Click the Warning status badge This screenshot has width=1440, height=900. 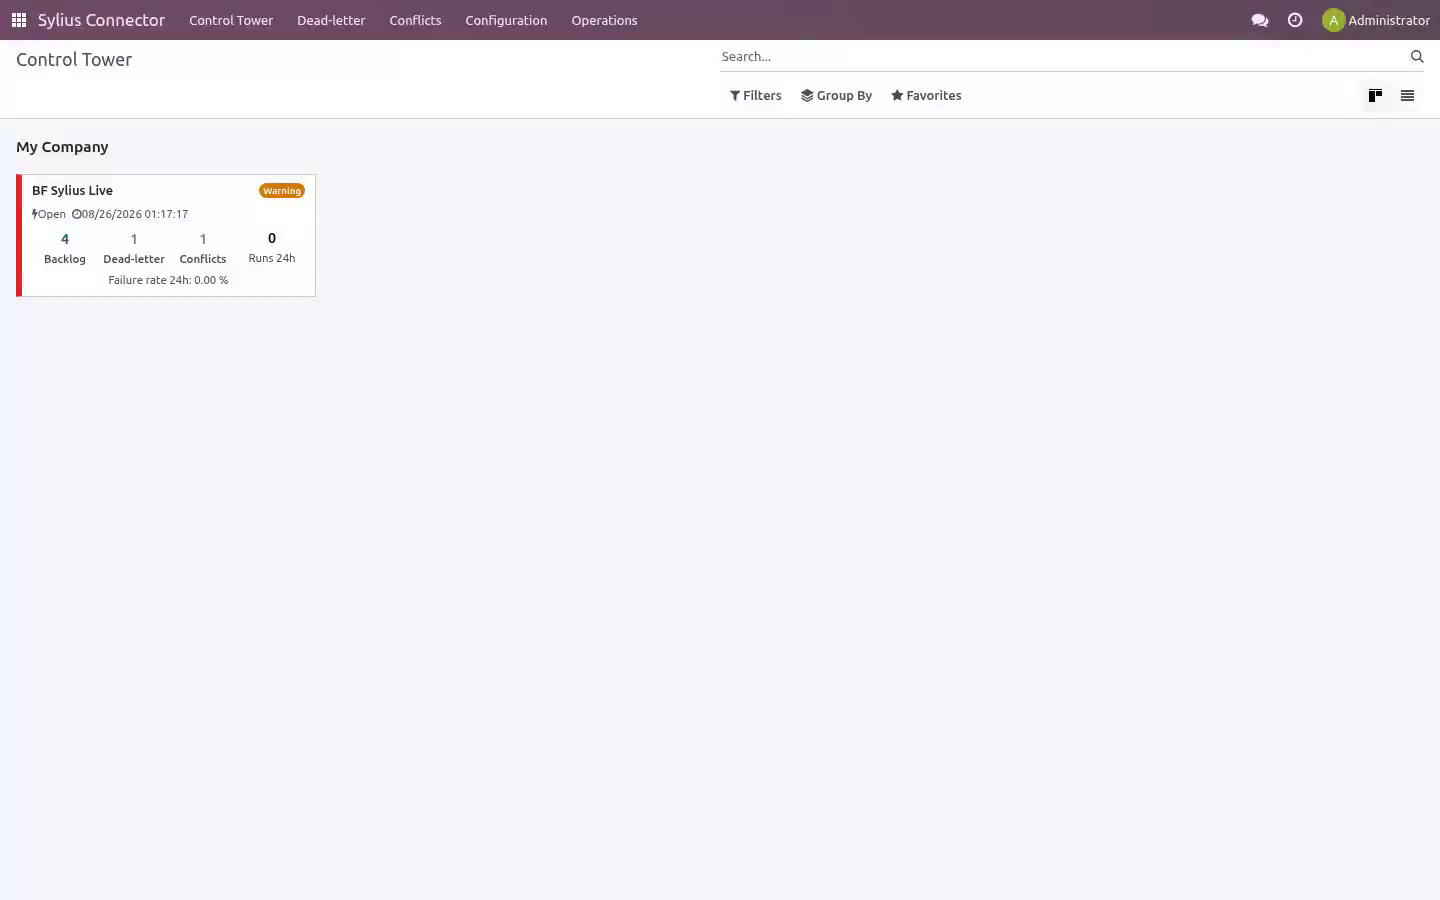click(282, 191)
